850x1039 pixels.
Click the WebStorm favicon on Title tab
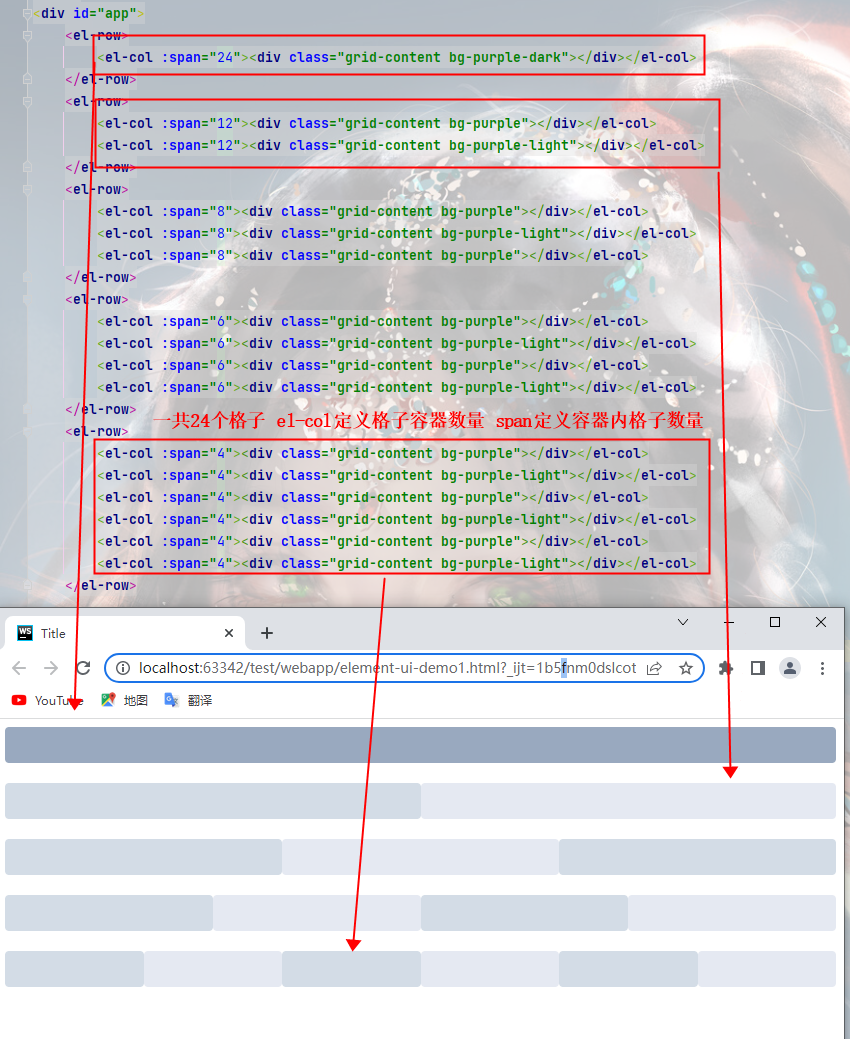pyautogui.click(x=25, y=633)
